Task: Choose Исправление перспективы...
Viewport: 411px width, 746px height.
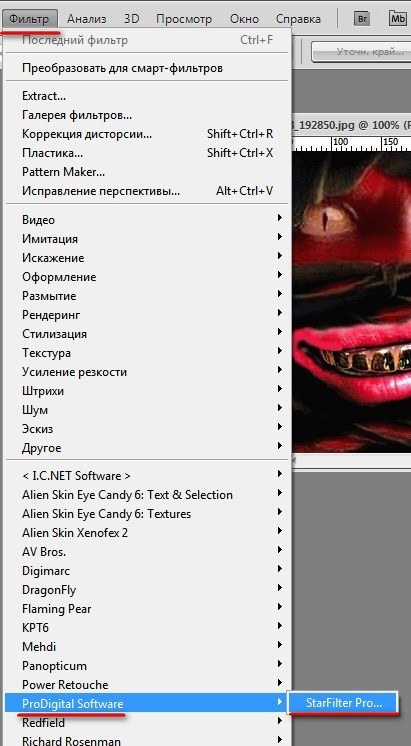Action: coord(147,191)
